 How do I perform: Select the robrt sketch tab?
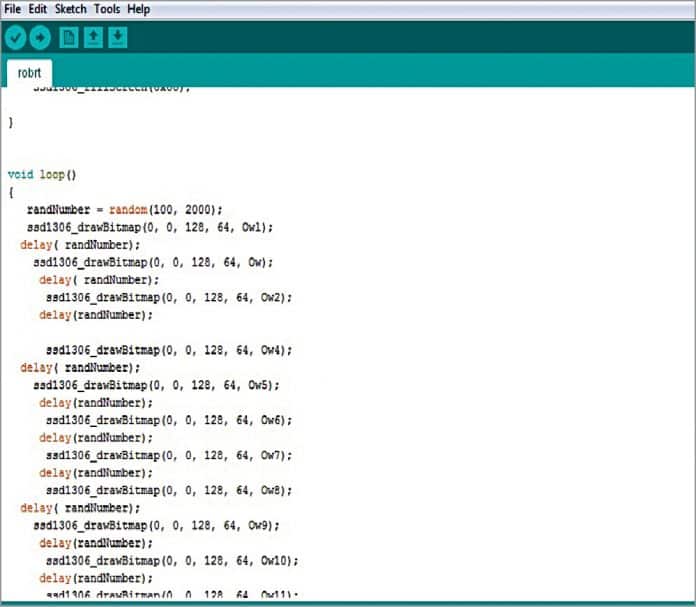[30, 73]
